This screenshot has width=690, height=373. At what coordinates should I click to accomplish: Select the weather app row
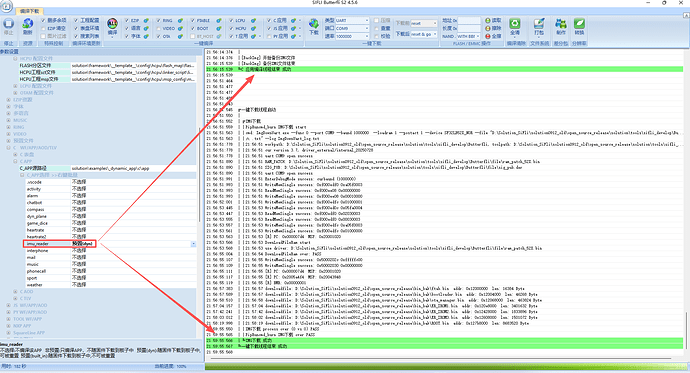(110, 285)
